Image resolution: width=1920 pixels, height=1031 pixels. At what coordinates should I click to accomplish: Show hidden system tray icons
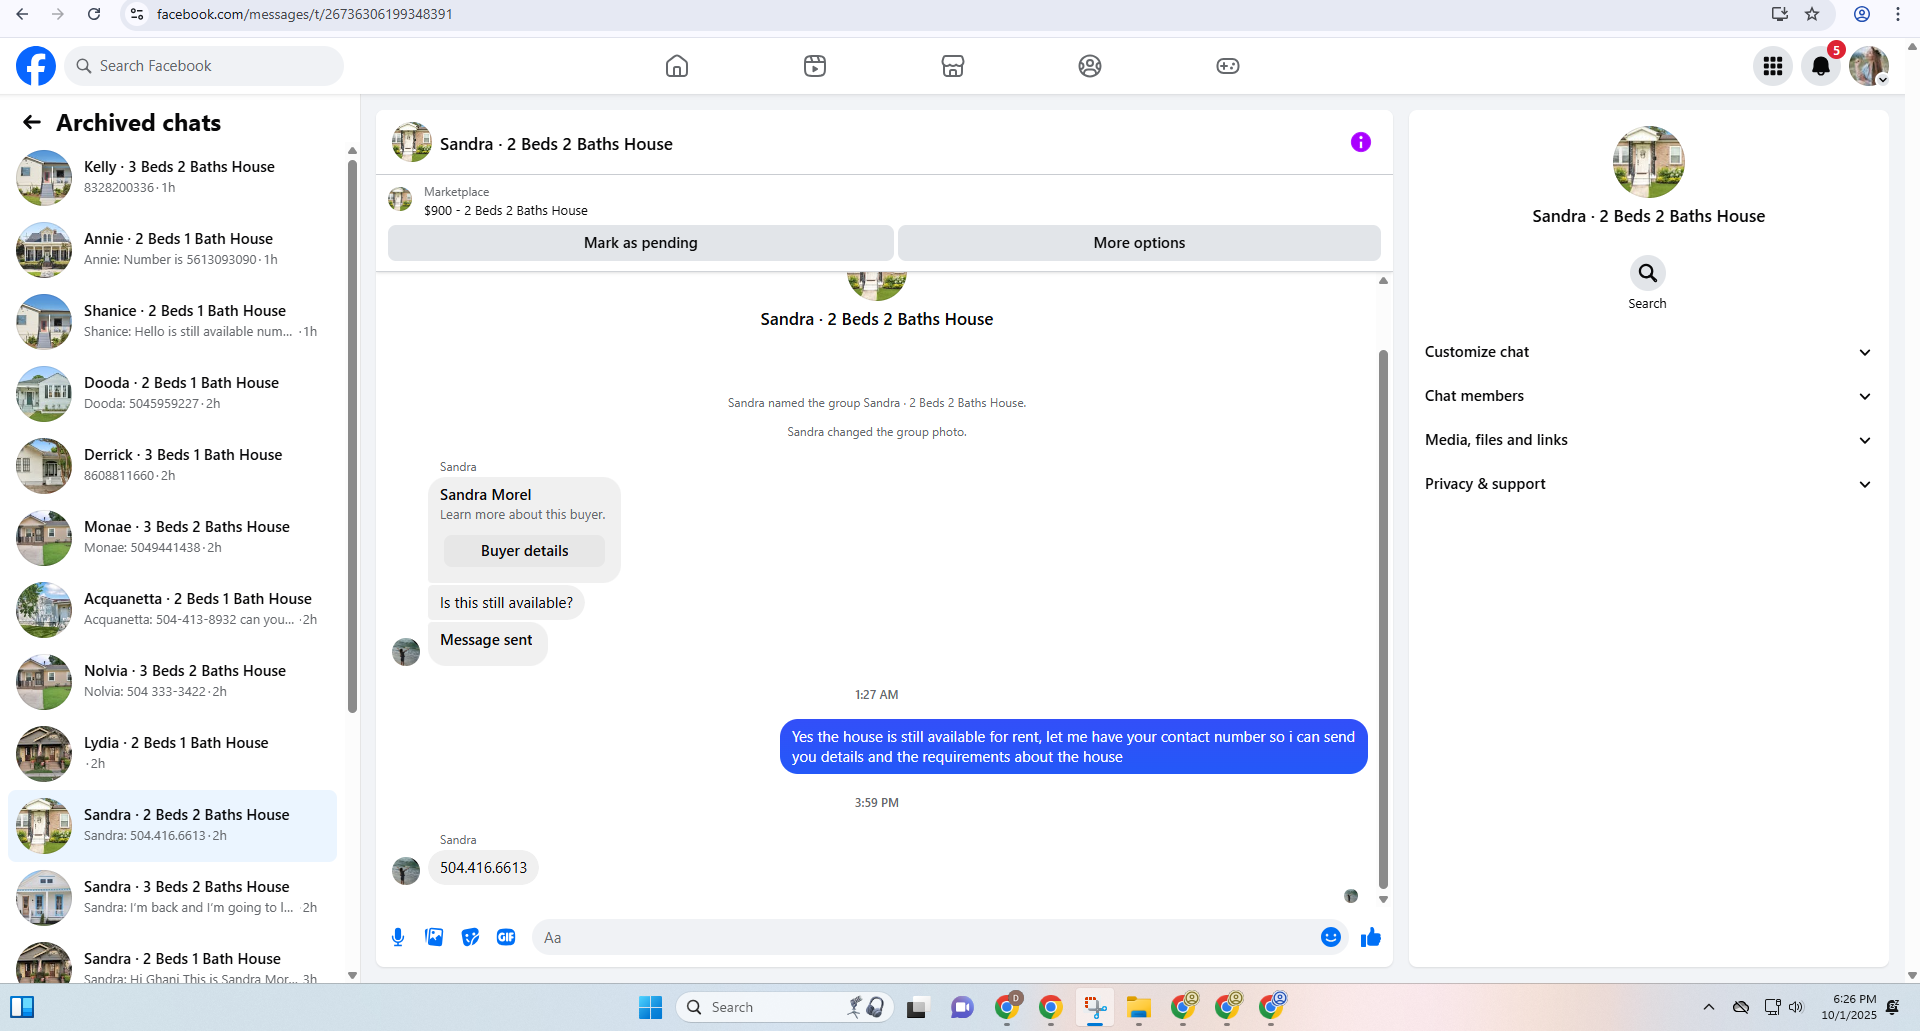pyautogui.click(x=1709, y=1007)
